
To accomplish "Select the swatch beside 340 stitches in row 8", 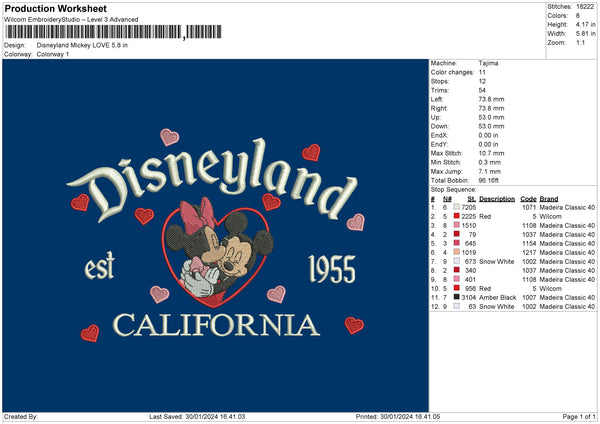I will [x=457, y=270].
